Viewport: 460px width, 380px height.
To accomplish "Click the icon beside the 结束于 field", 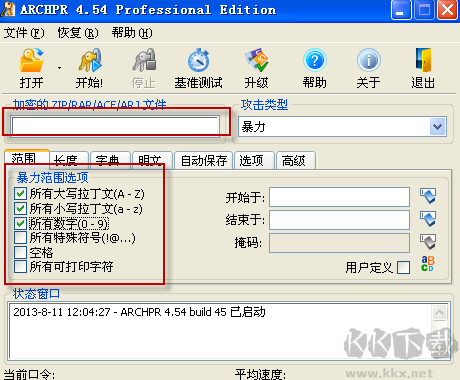I will click(x=428, y=219).
